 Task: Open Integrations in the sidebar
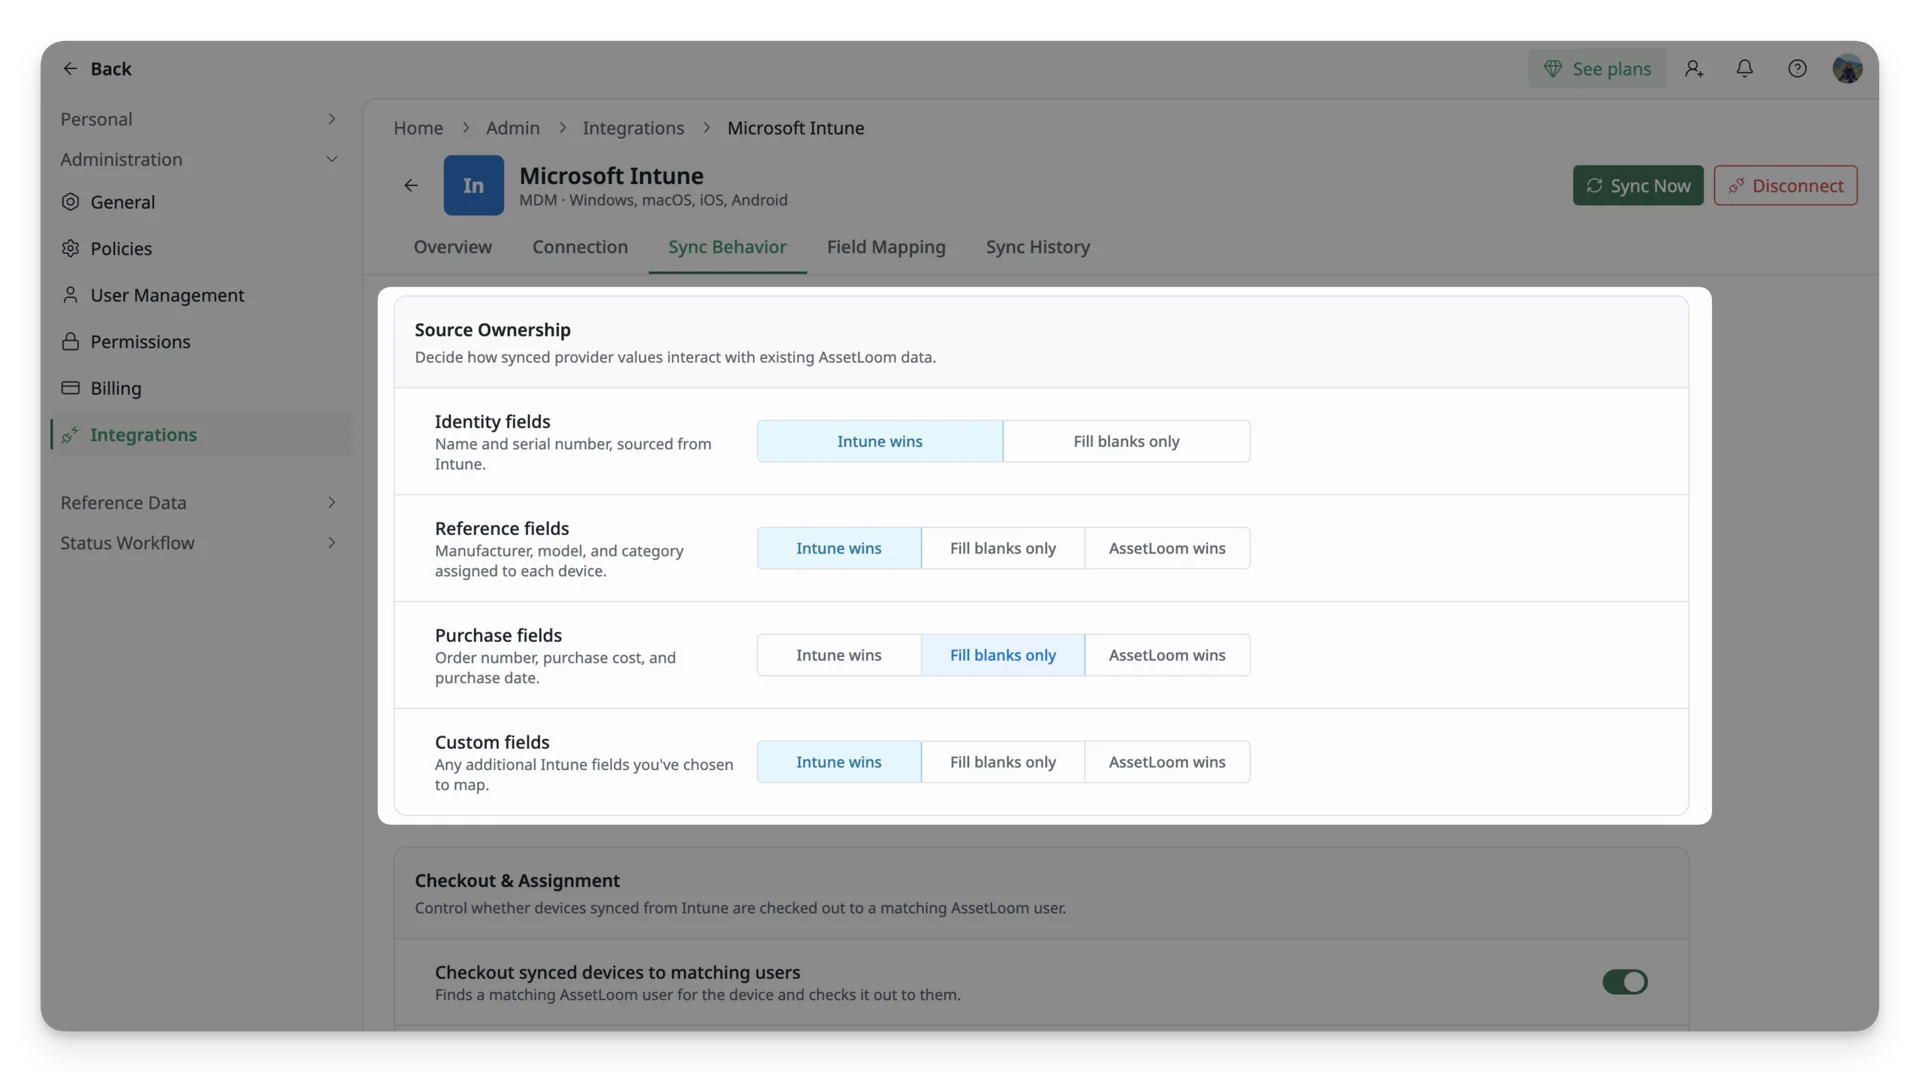tap(200, 435)
